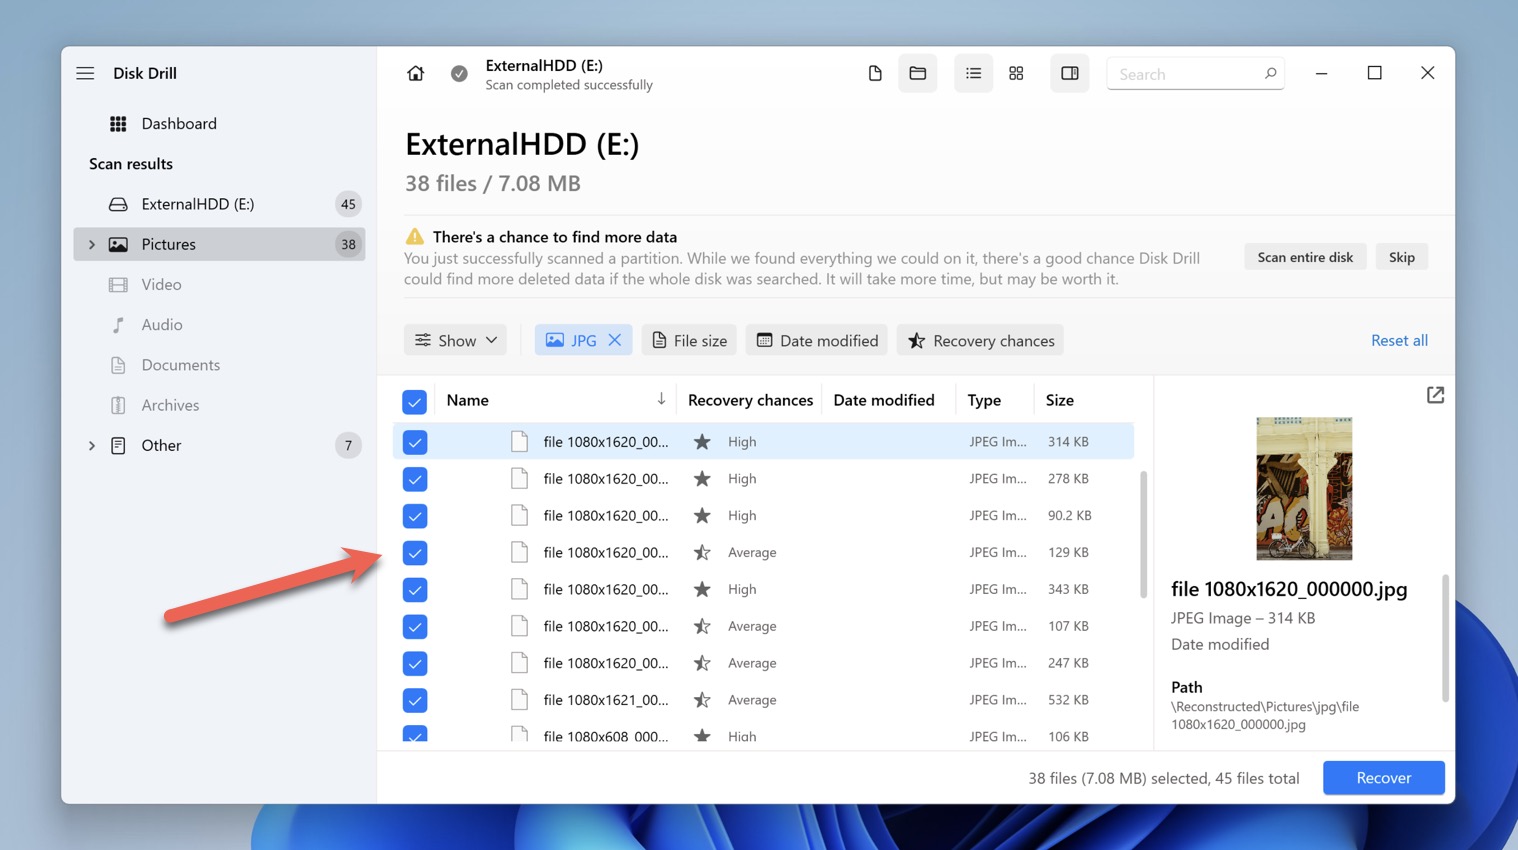Select the grid thumbnails view icon

point(1016,73)
